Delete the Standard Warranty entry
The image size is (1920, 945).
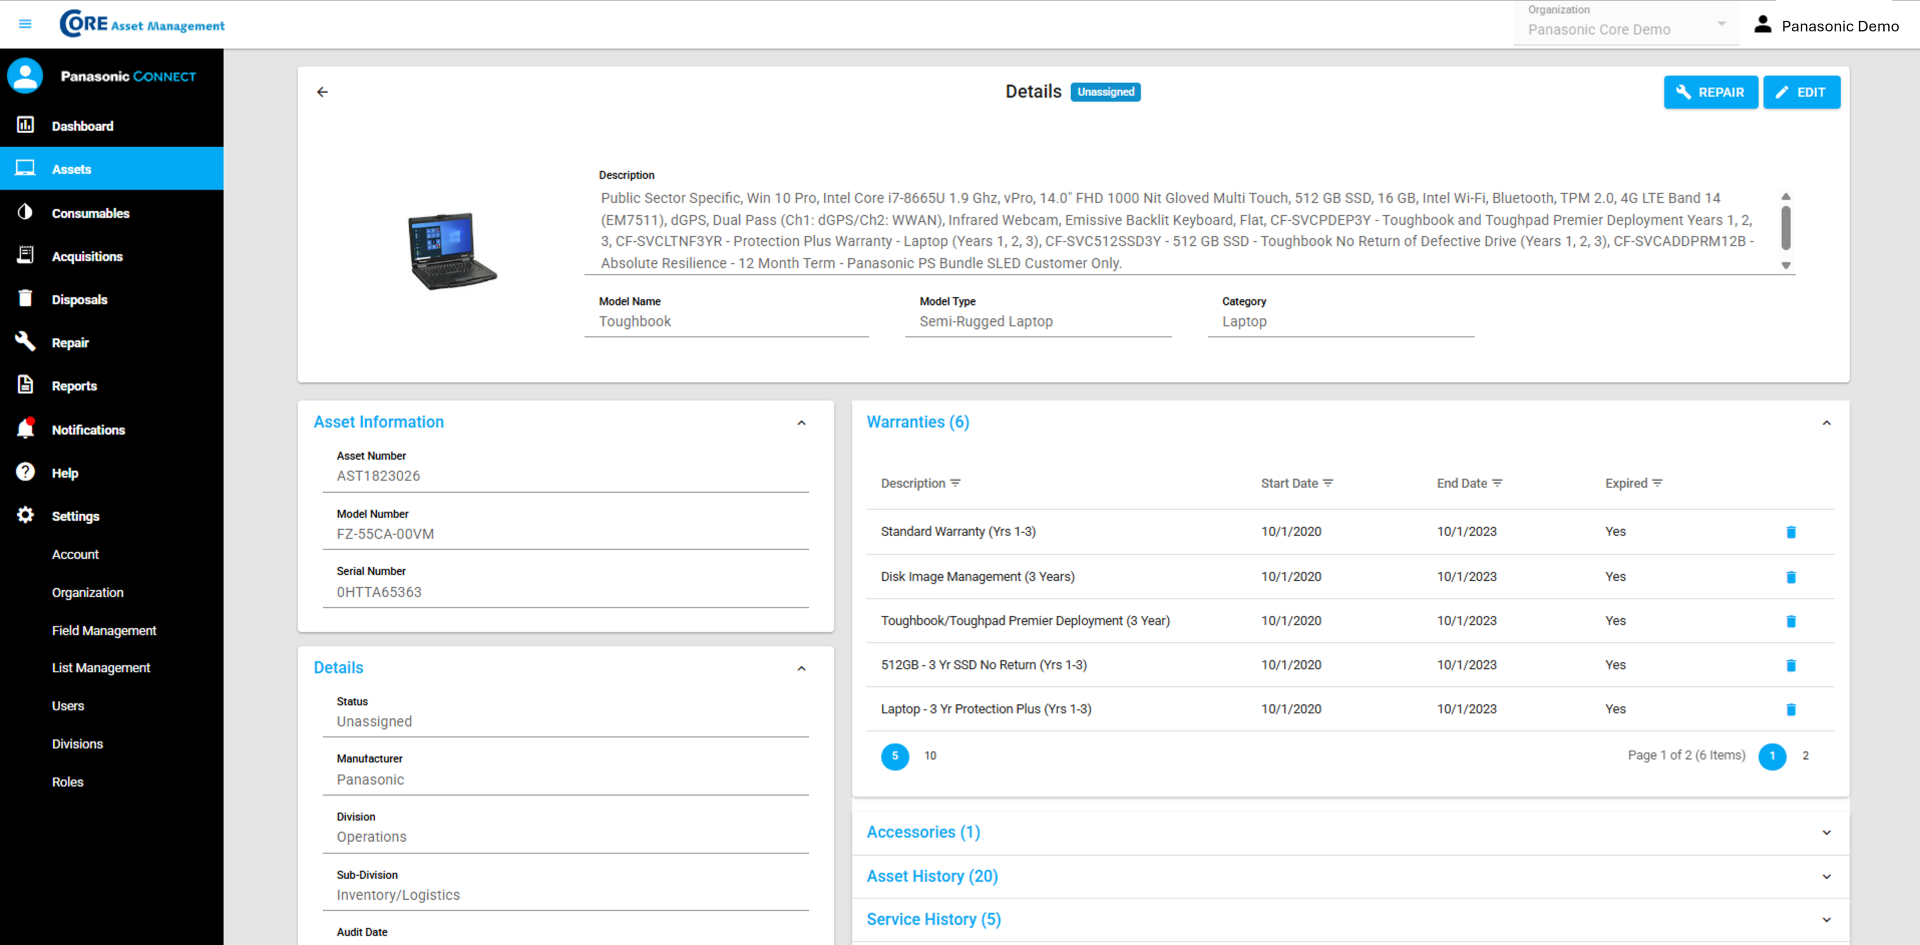coord(1790,531)
